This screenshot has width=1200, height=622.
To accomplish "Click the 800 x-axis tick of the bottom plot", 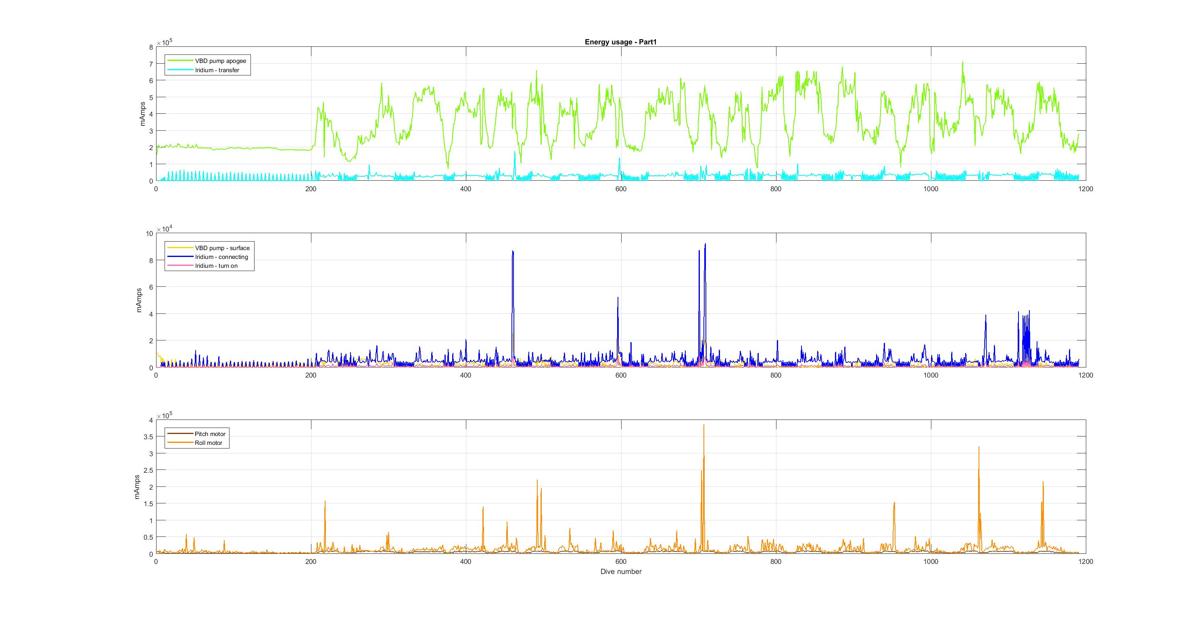I will pos(776,562).
